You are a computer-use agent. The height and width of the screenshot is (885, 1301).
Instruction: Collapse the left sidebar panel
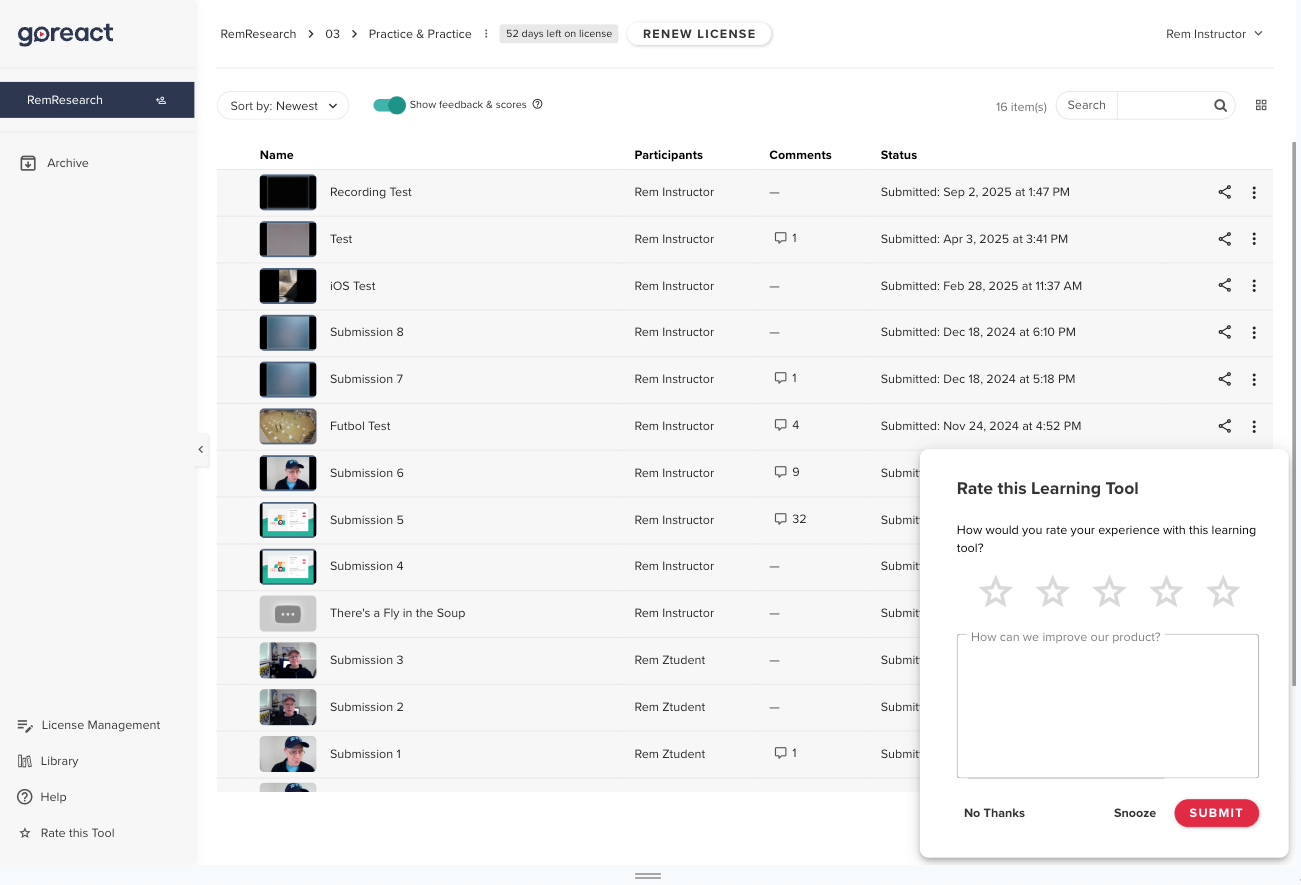click(x=201, y=450)
